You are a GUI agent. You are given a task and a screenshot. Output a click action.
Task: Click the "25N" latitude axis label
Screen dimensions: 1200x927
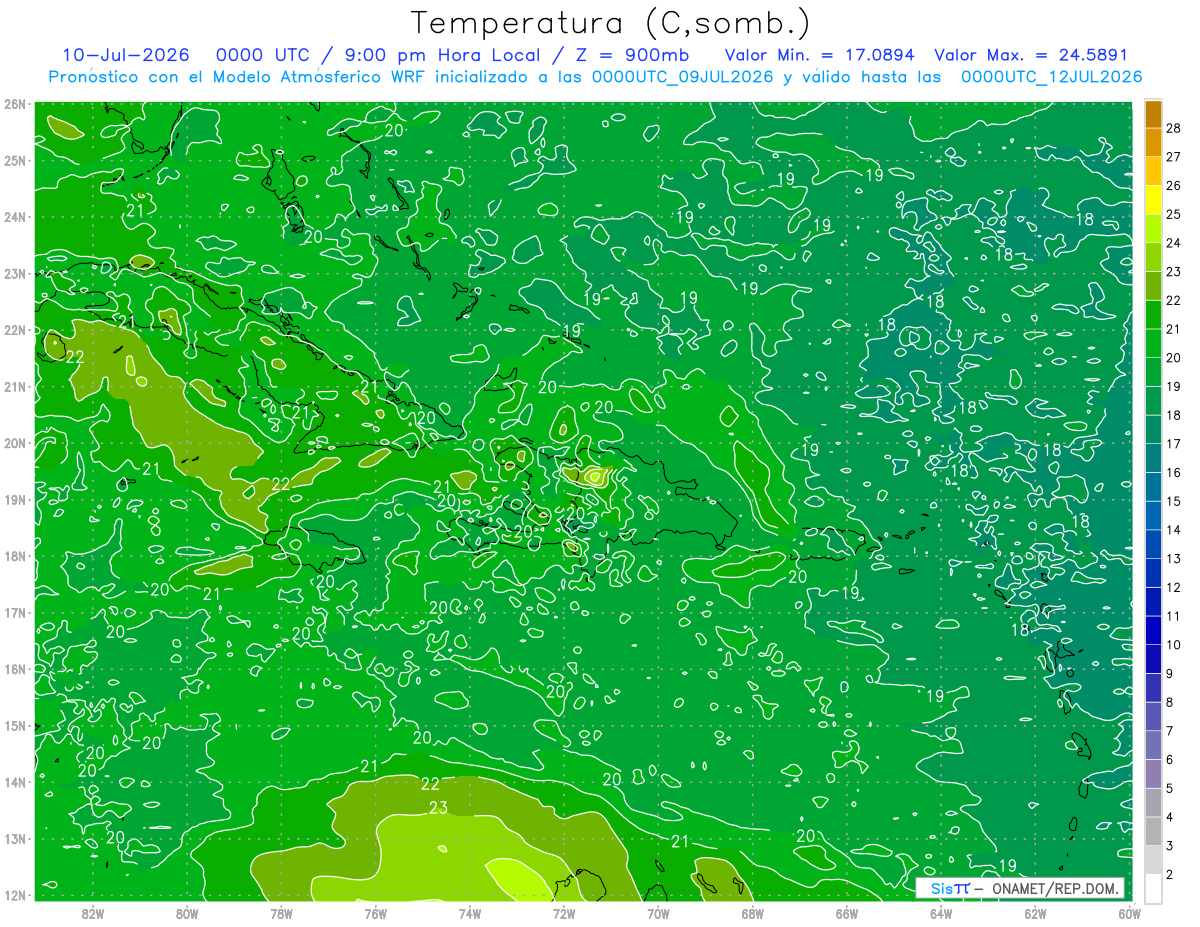click(x=14, y=160)
